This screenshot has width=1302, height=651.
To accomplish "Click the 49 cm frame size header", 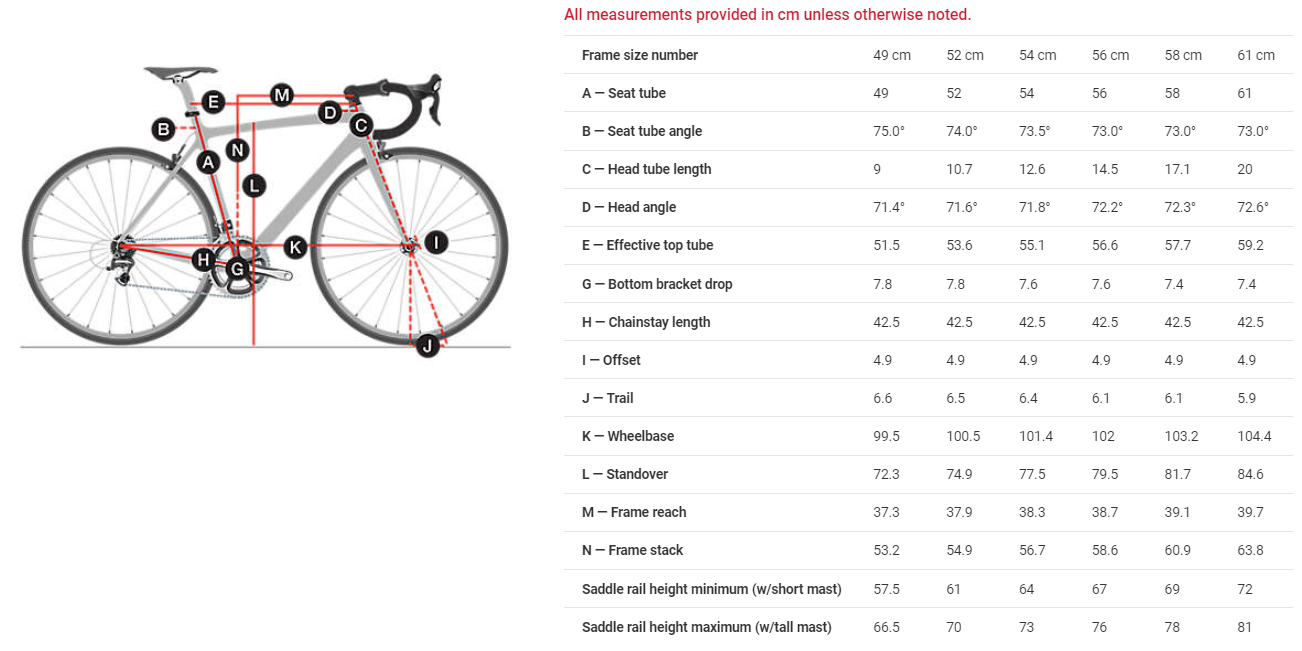I will pos(891,55).
